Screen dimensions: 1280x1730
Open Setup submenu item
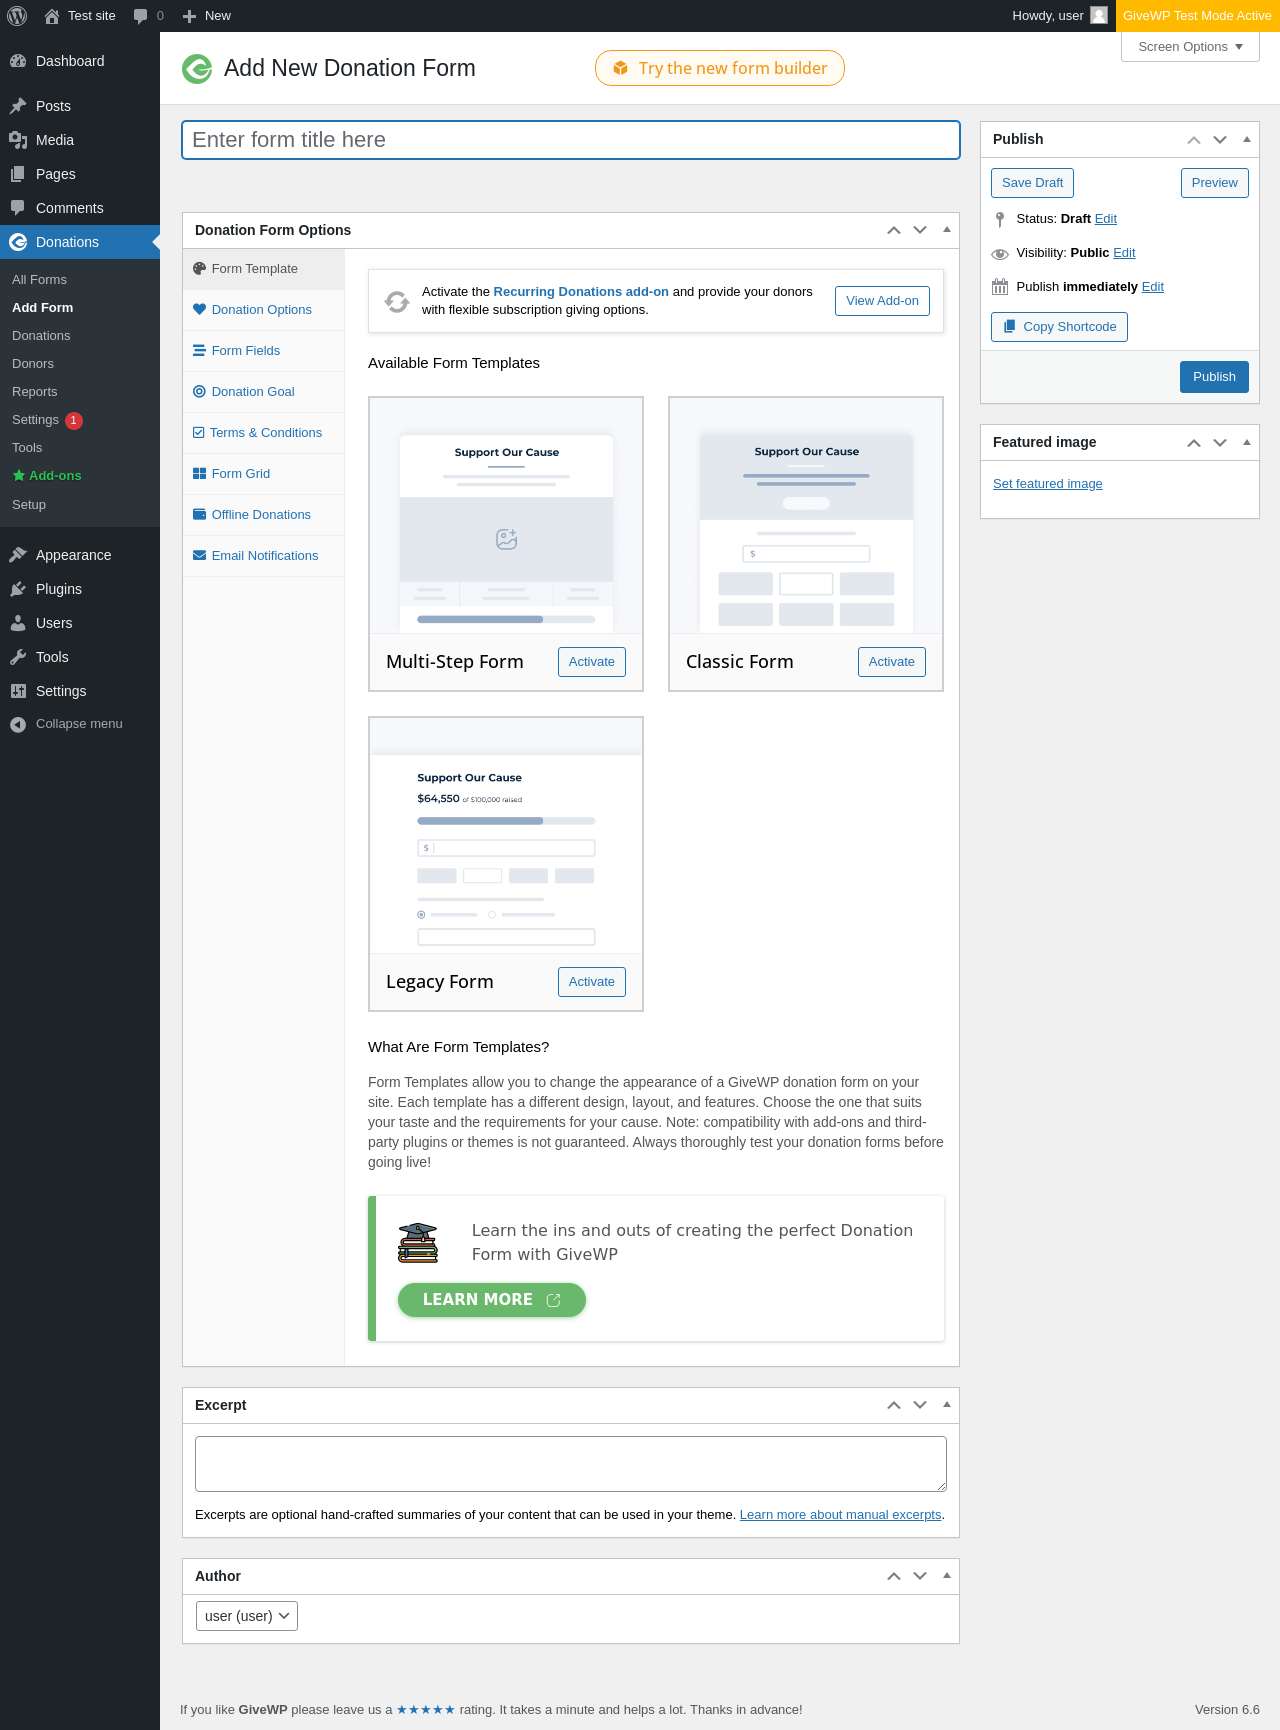29,505
